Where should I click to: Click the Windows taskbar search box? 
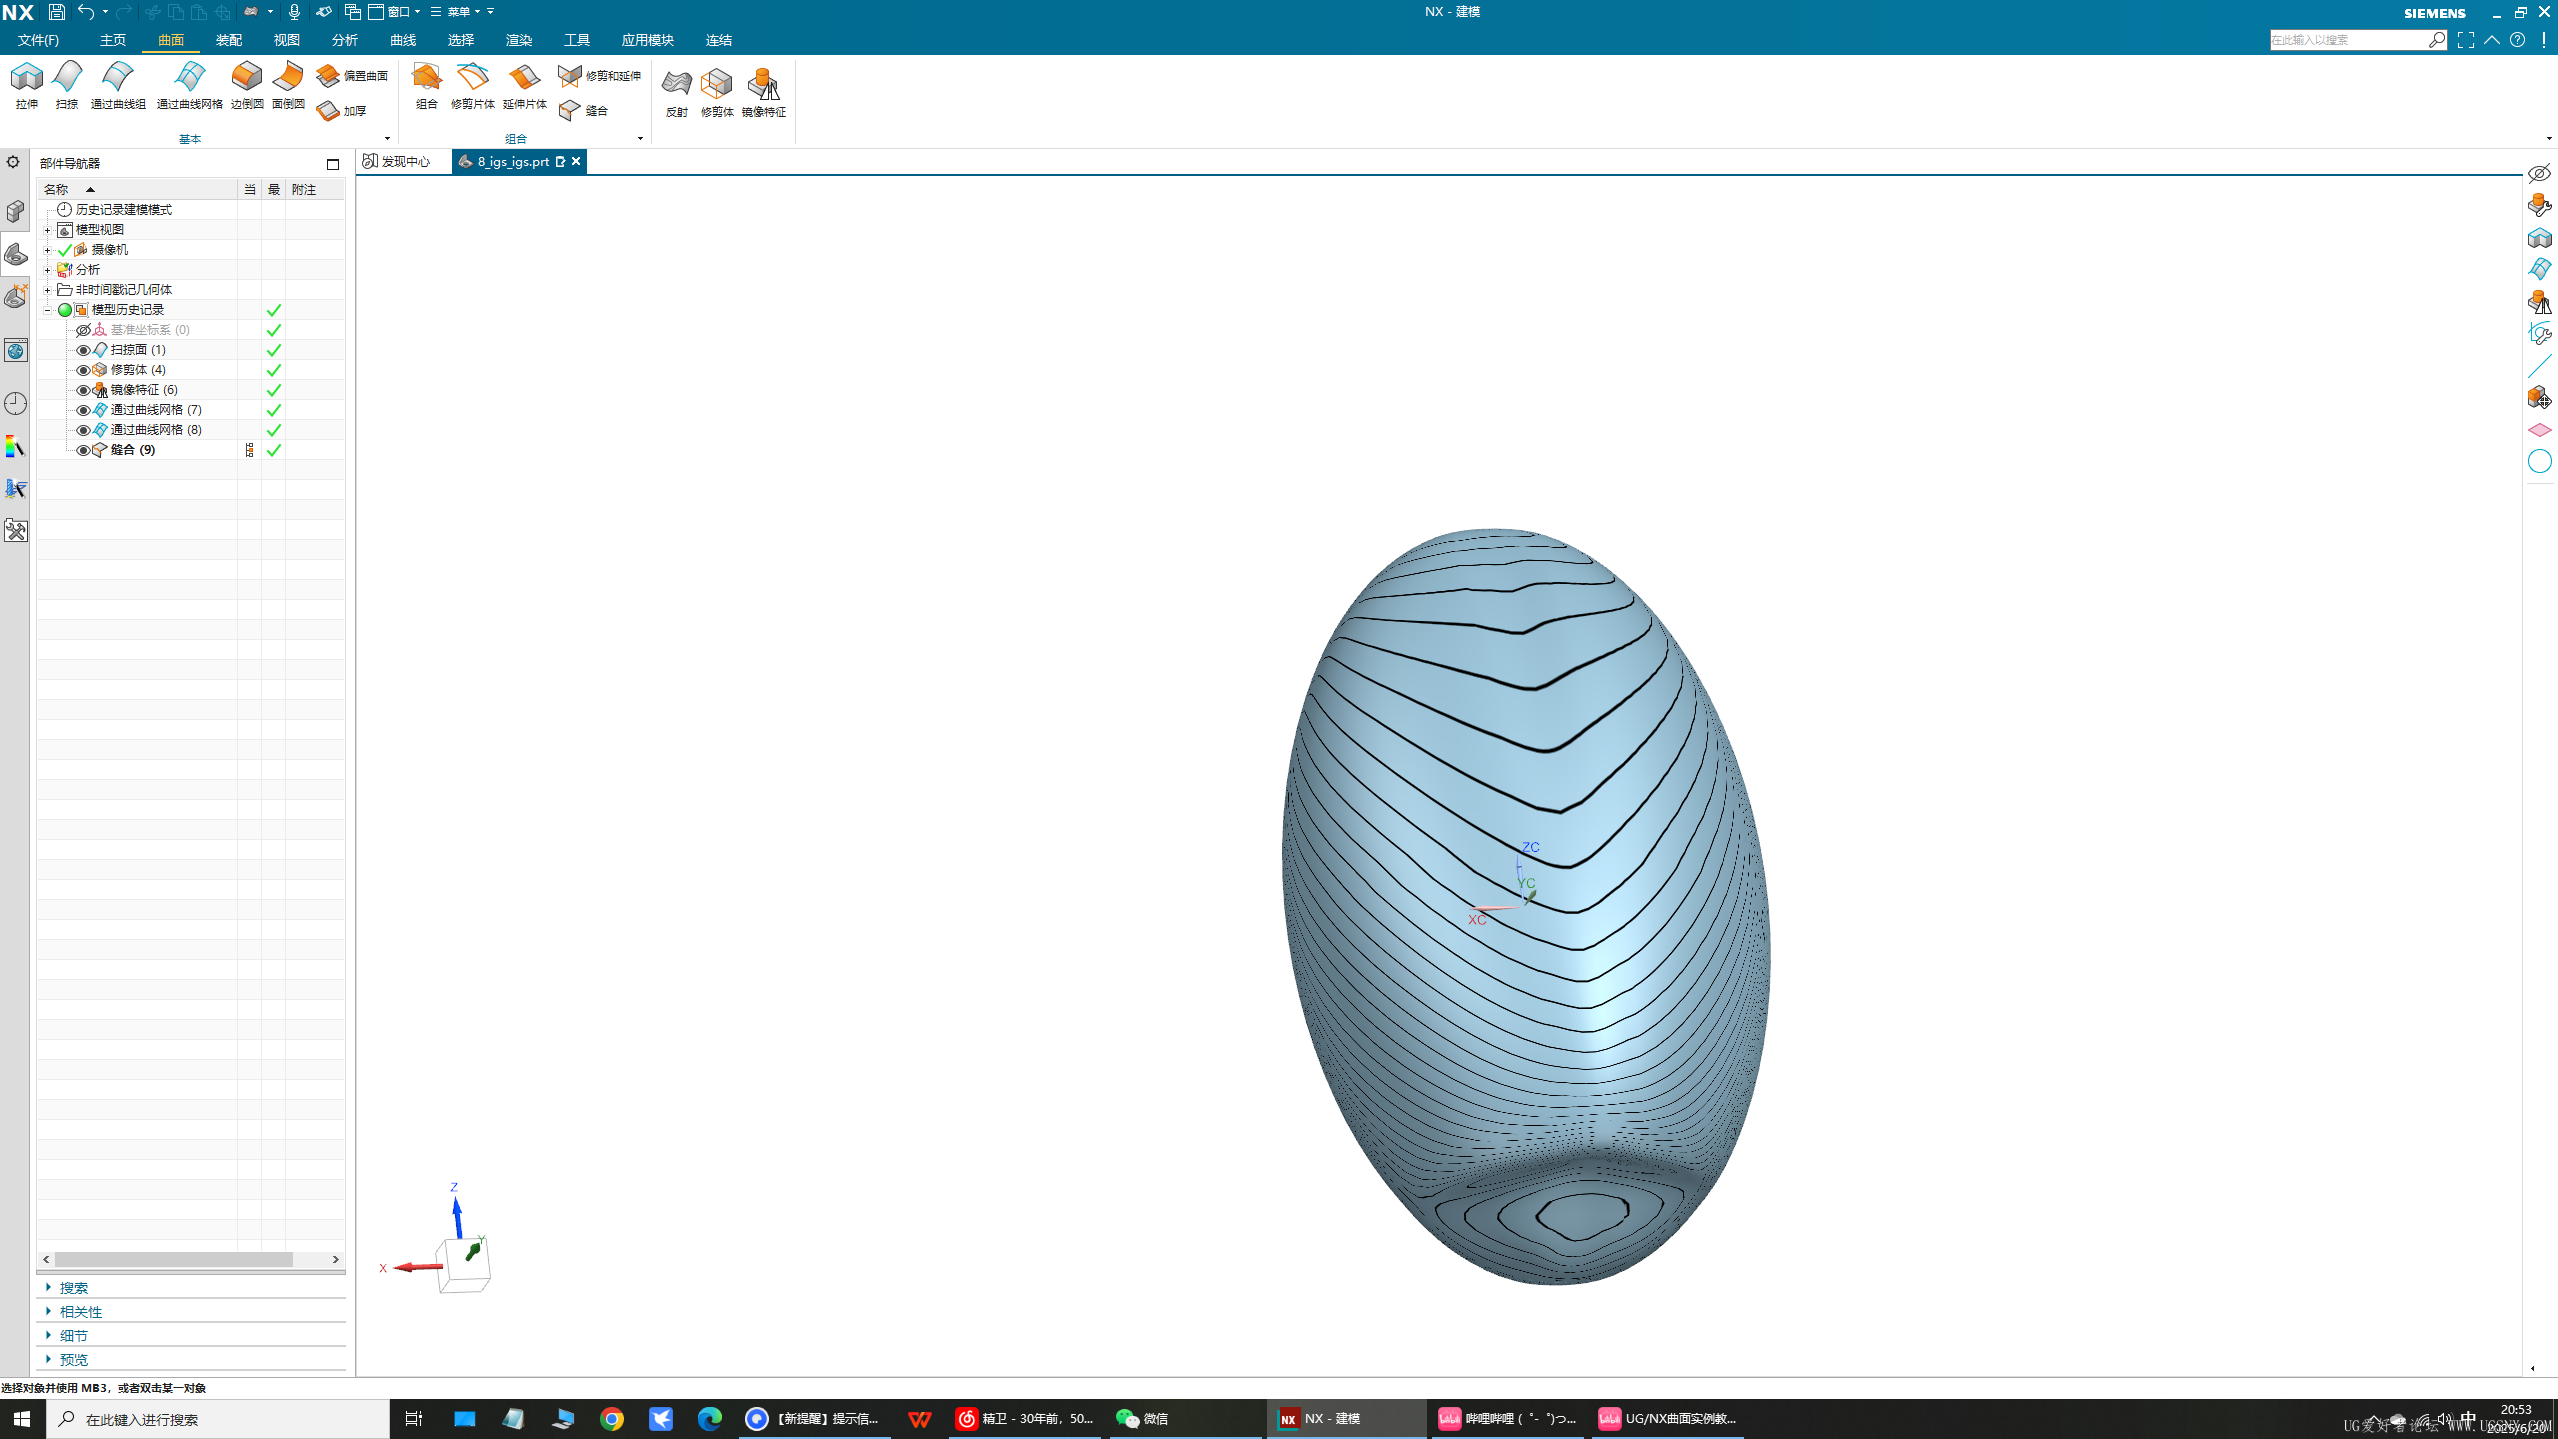tap(218, 1419)
